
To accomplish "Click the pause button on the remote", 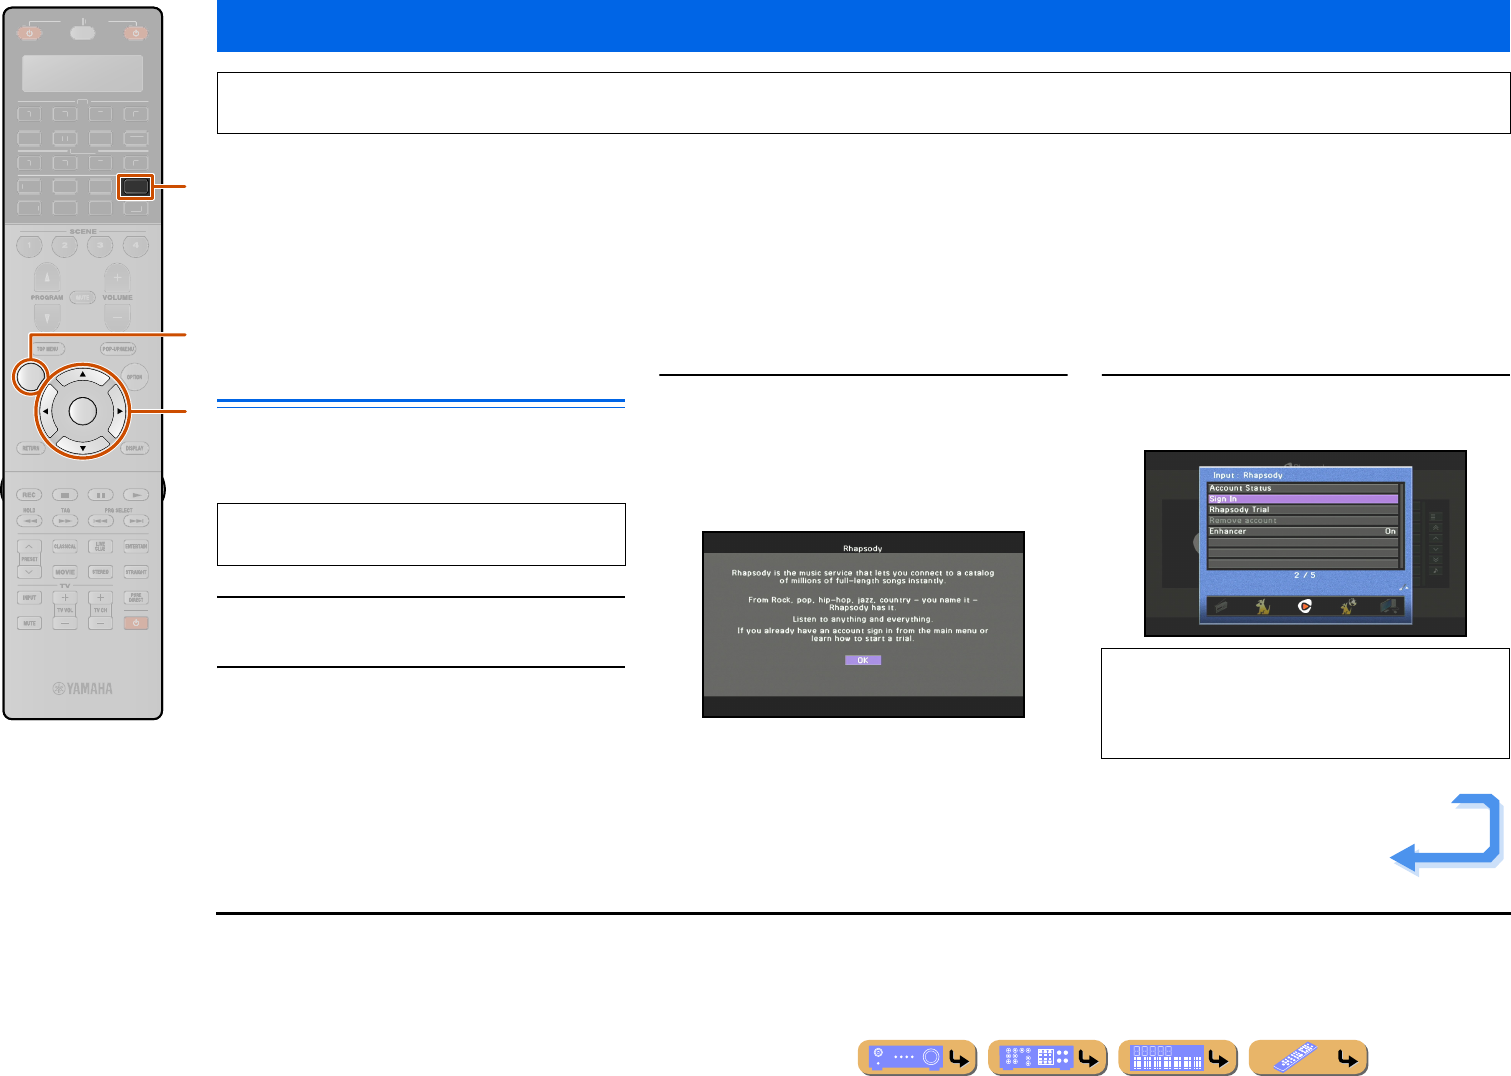I will pyautogui.click(x=100, y=495).
